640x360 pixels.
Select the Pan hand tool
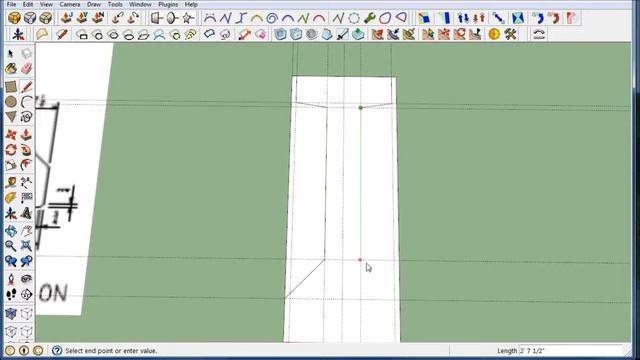27,231
